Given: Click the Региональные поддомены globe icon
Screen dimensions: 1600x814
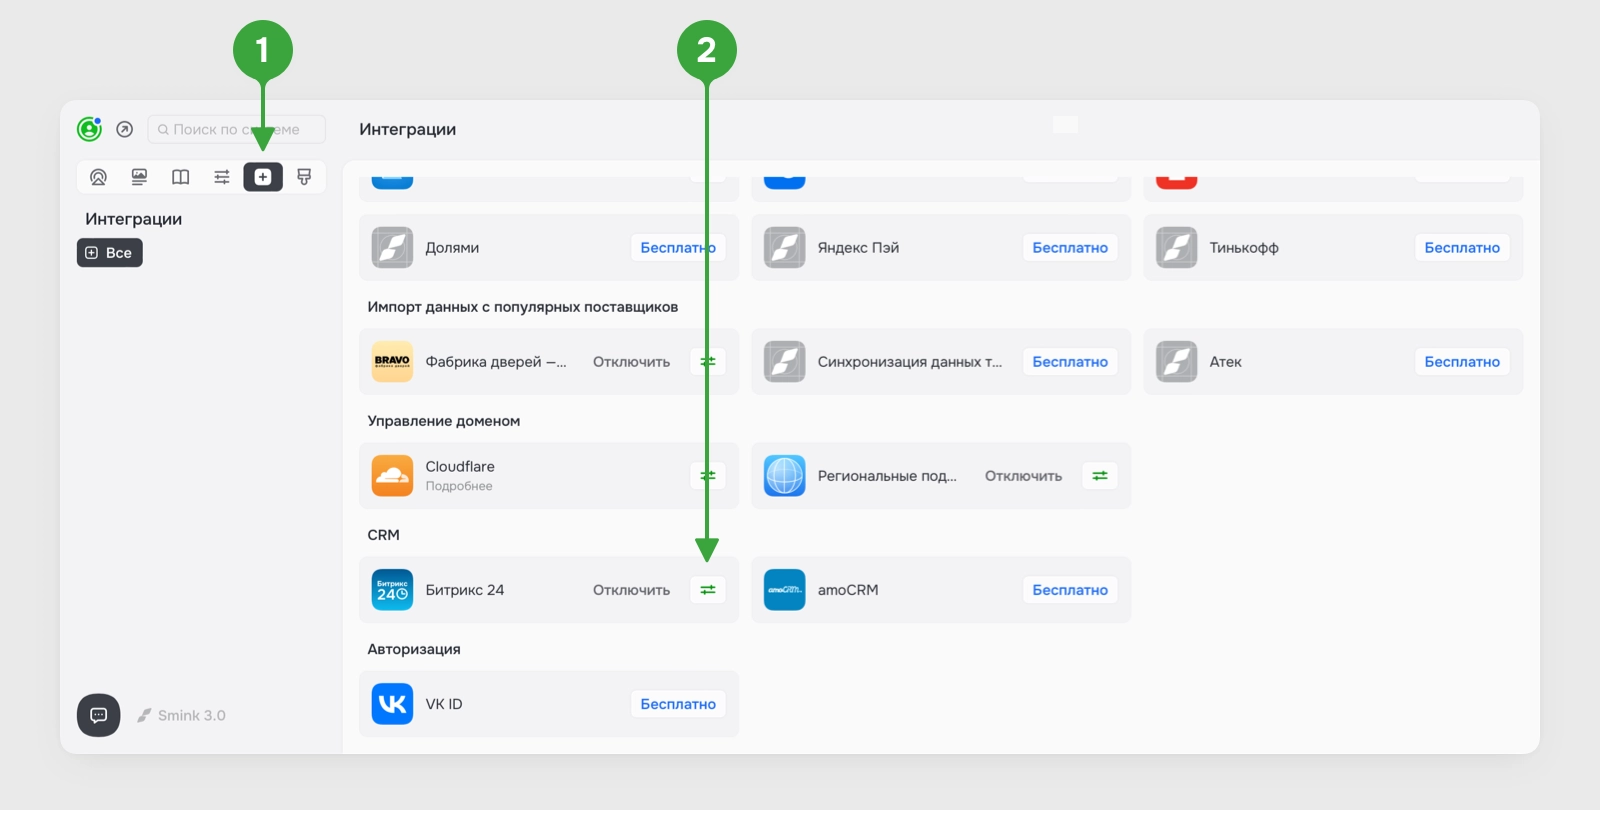Looking at the screenshot, I should coord(784,476).
